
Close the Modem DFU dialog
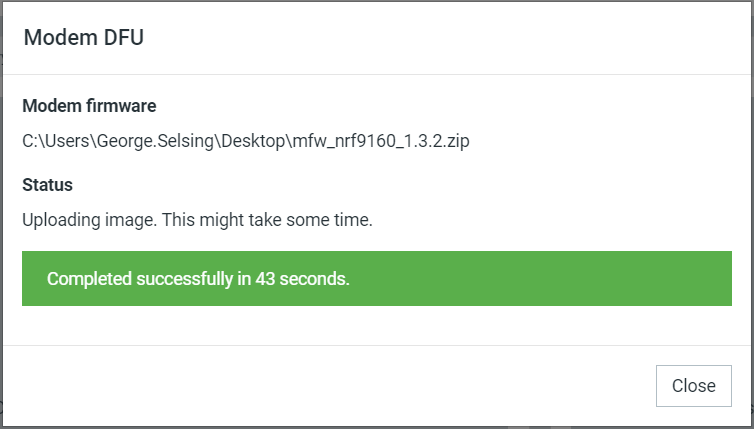coord(693,386)
